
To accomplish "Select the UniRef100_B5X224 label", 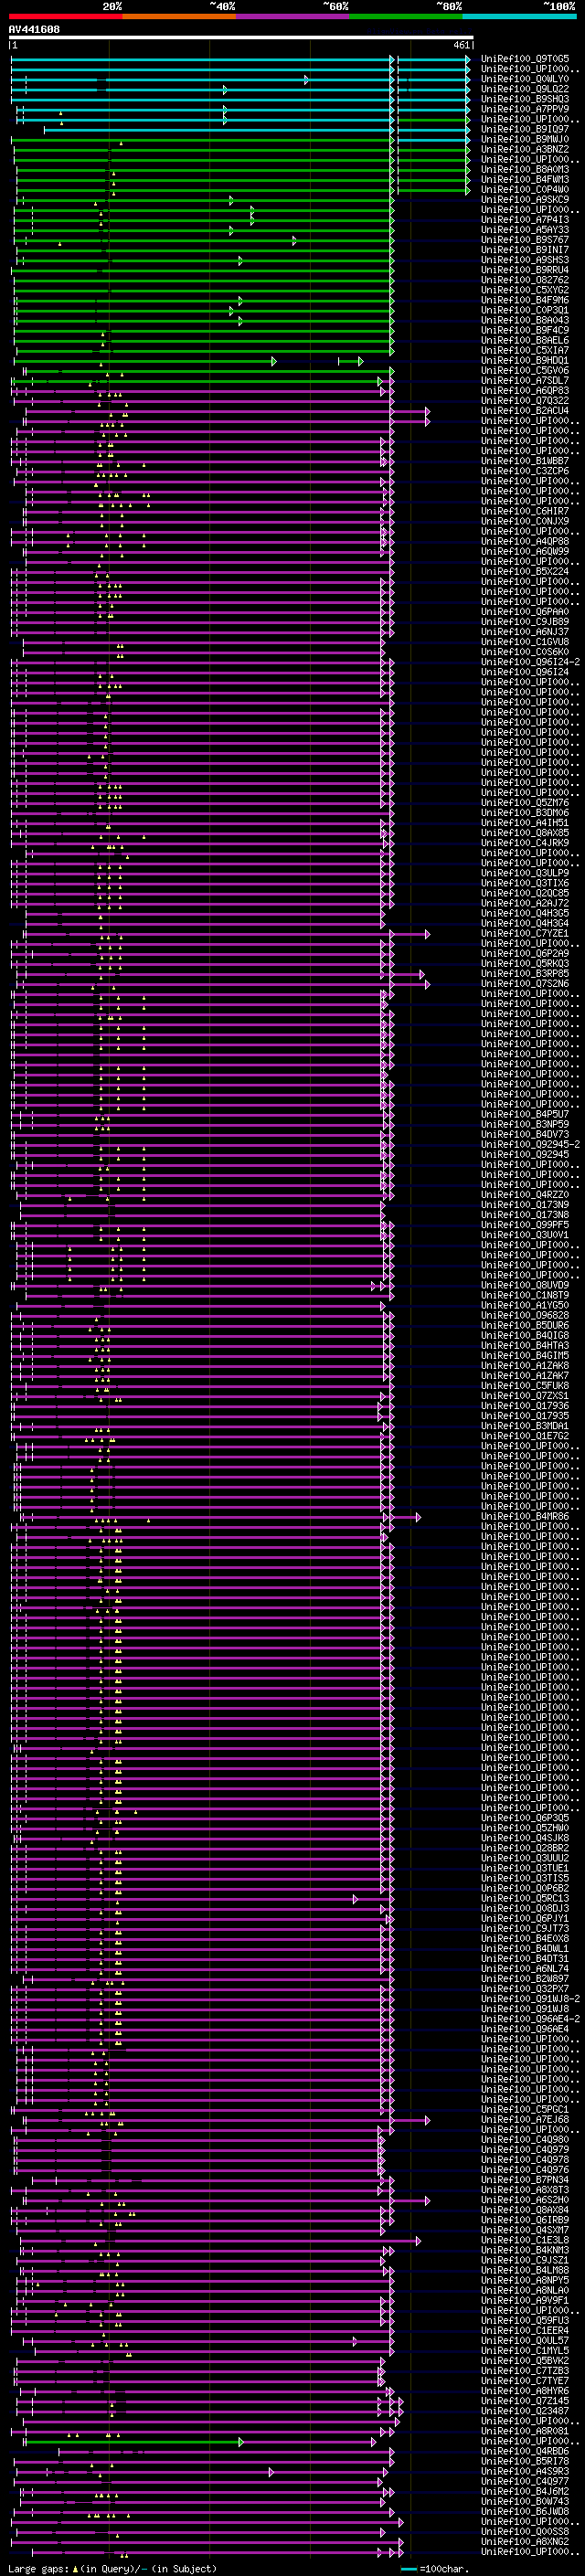I will pos(525,572).
